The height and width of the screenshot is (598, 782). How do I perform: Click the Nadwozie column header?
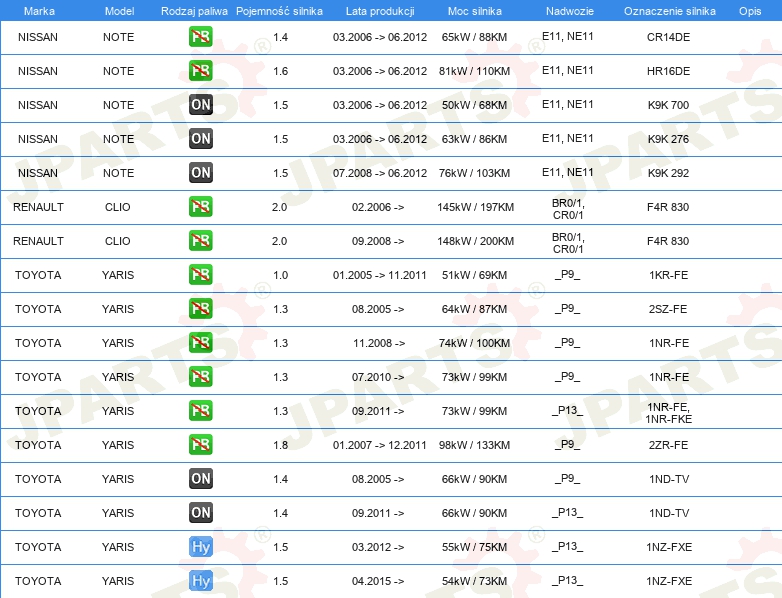point(570,11)
